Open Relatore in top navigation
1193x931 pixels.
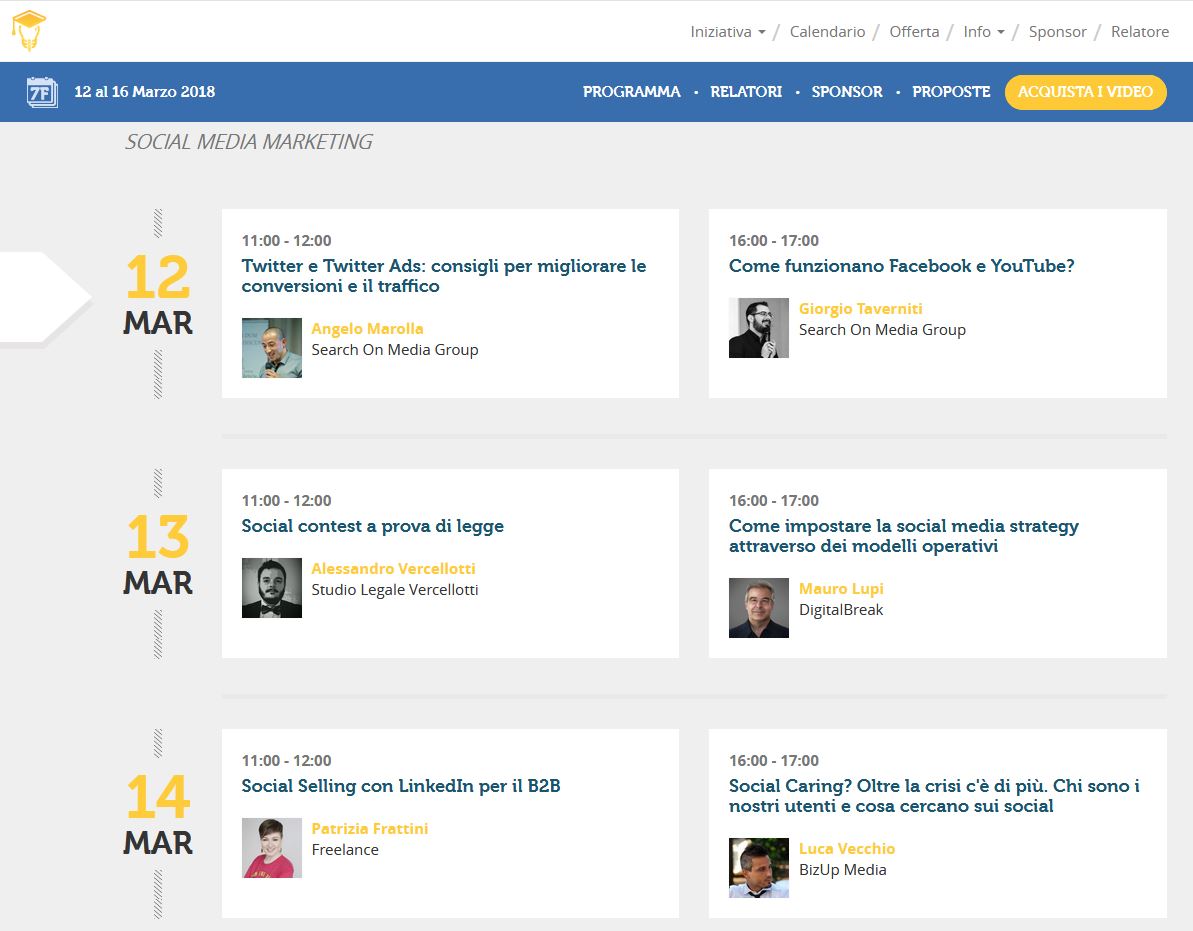click(x=1139, y=32)
